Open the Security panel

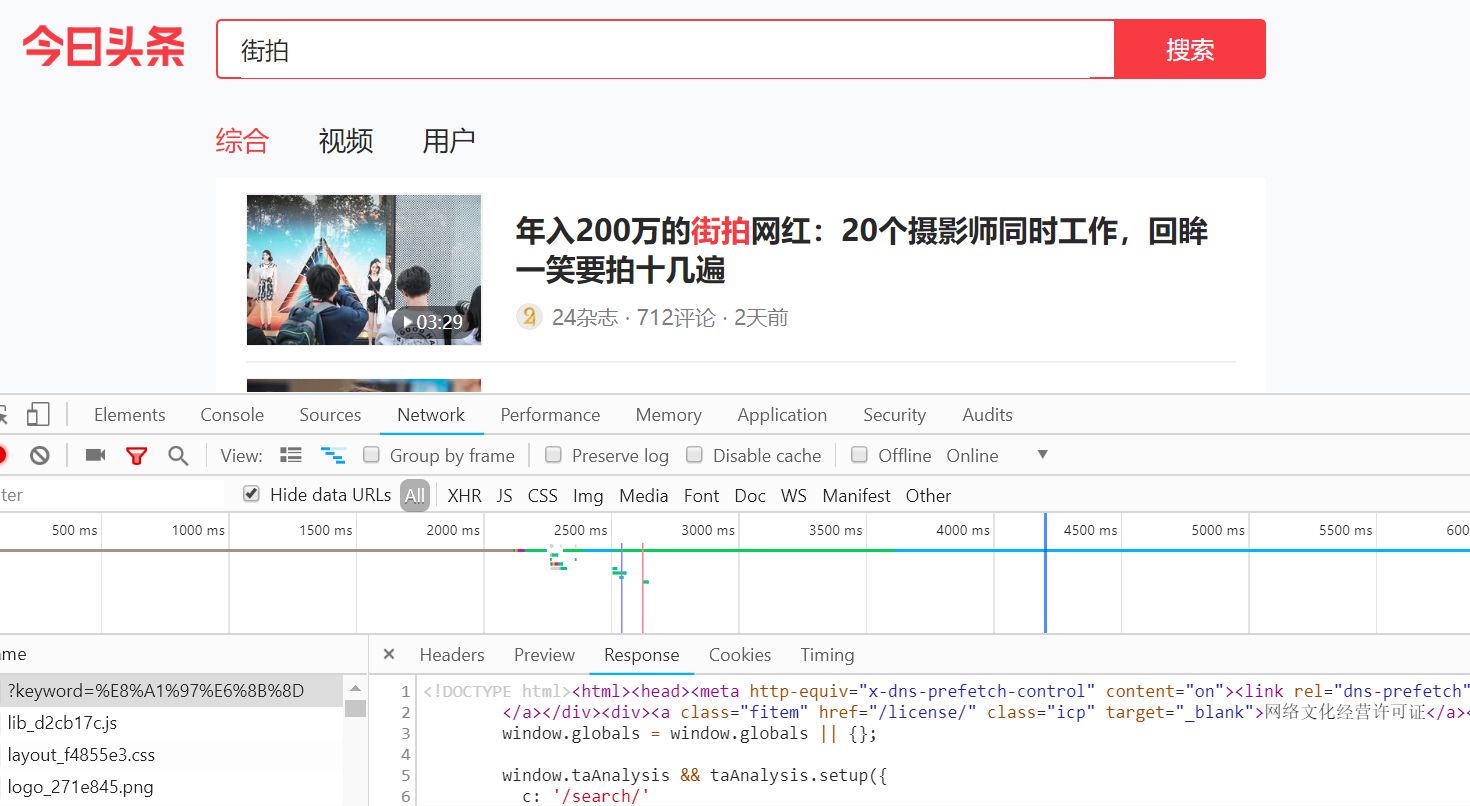(894, 415)
